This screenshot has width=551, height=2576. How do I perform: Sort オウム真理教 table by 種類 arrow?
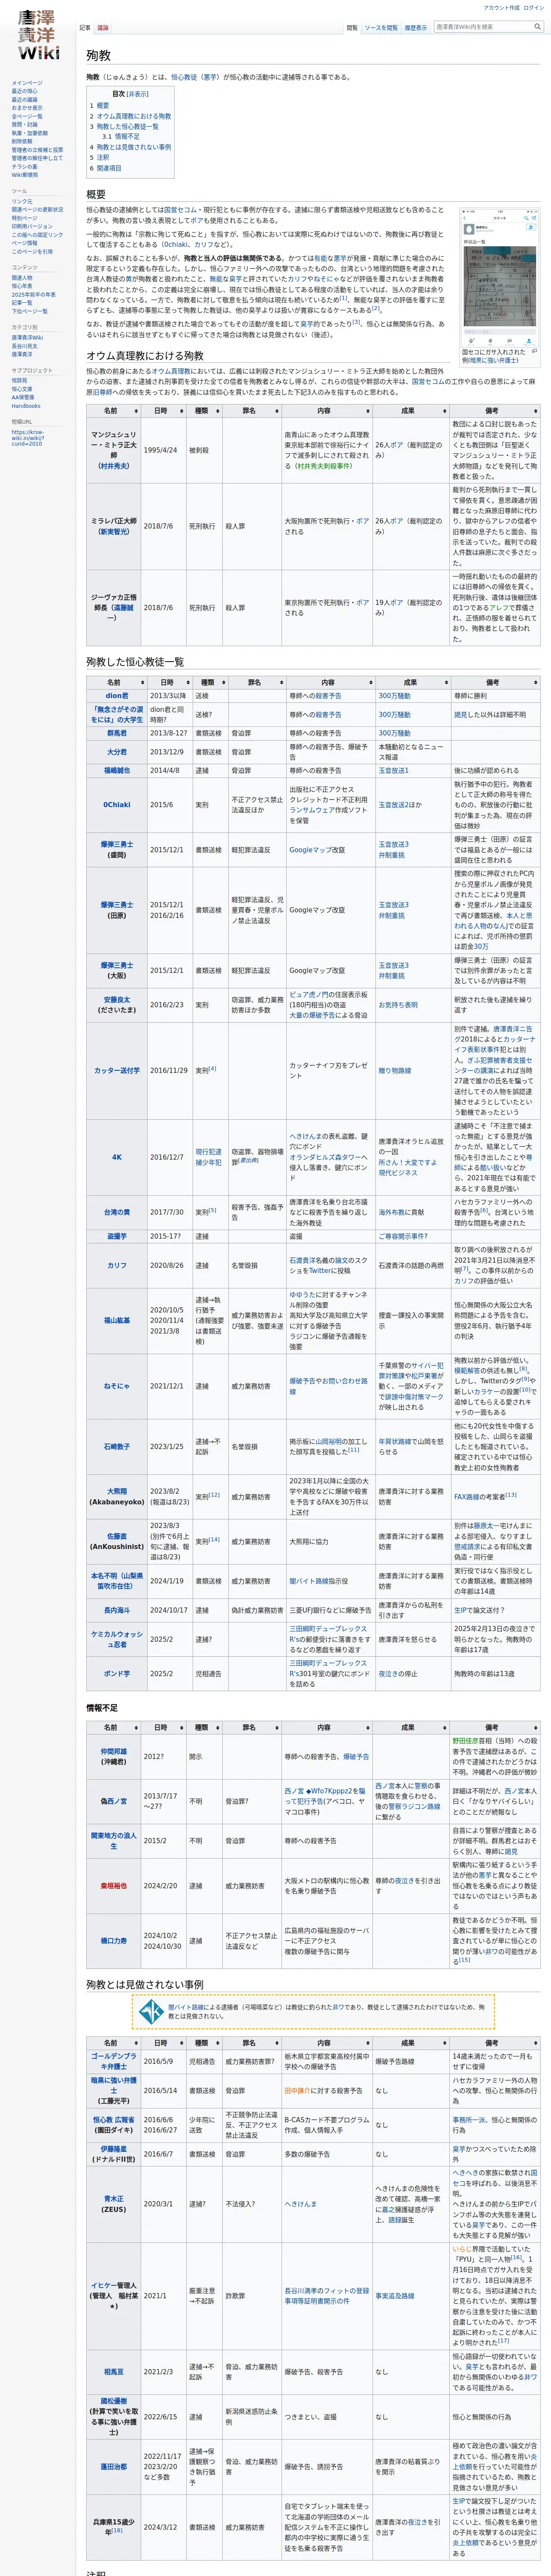(x=218, y=410)
